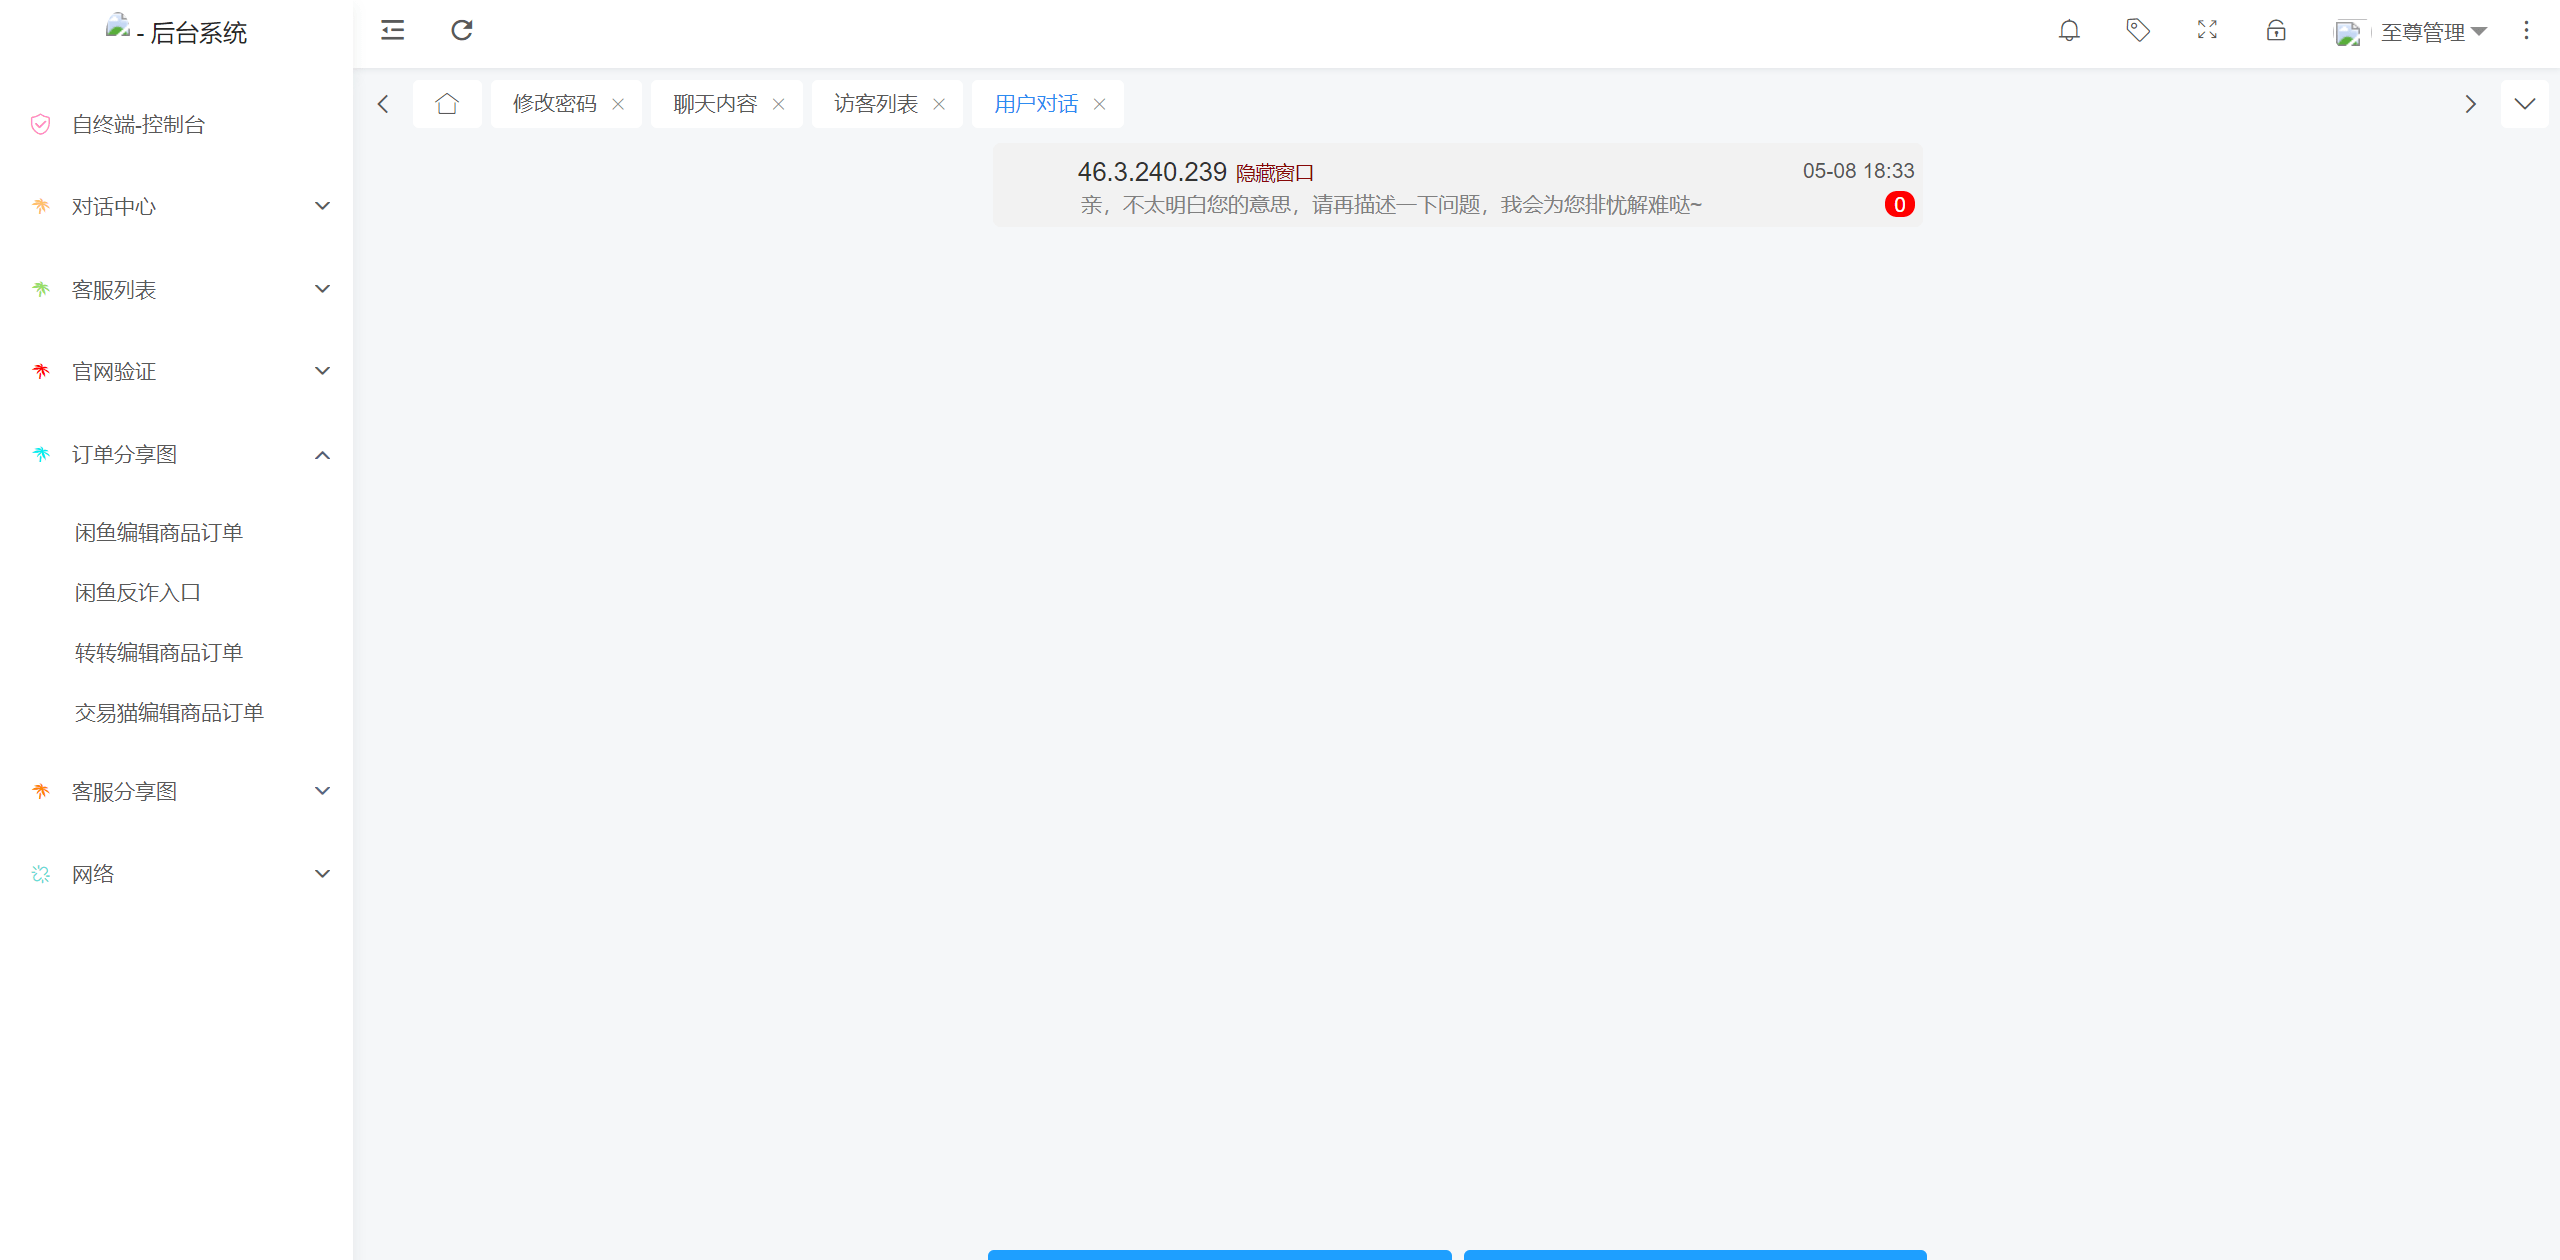Close the 聊天内容 tab
This screenshot has height=1260, width=2560.
click(778, 104)
